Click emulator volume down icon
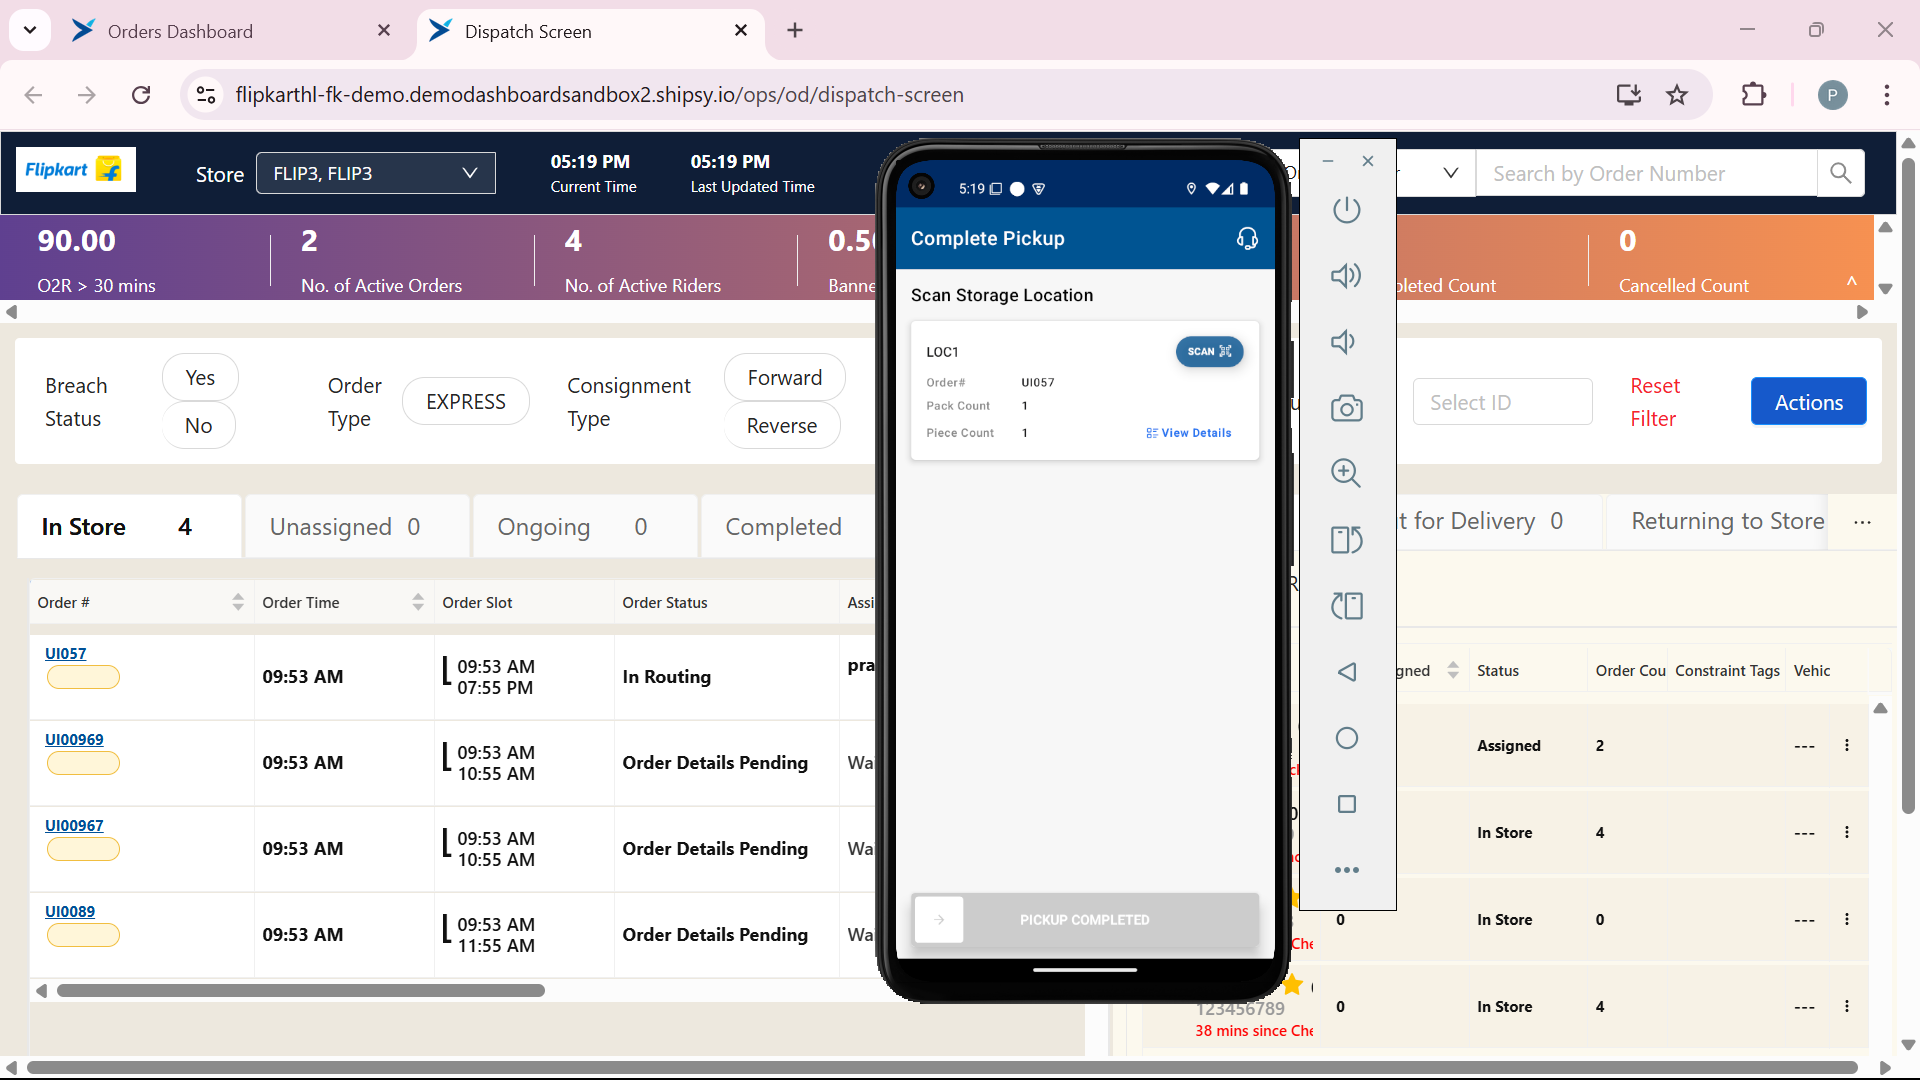The height and width of the screenshot is (1080, 1920). pyautogui.click(x=1344, y=342)
